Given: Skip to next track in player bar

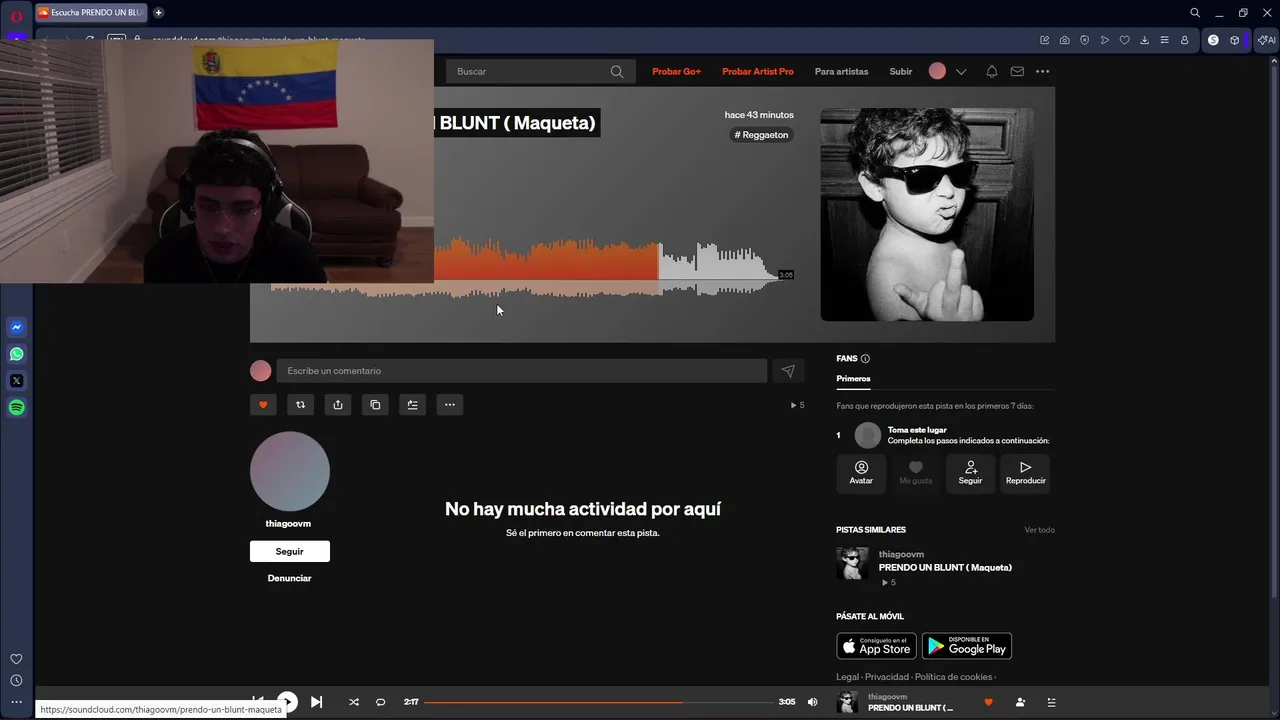Looking at the screenshot, I should click(x=316, y=702).
